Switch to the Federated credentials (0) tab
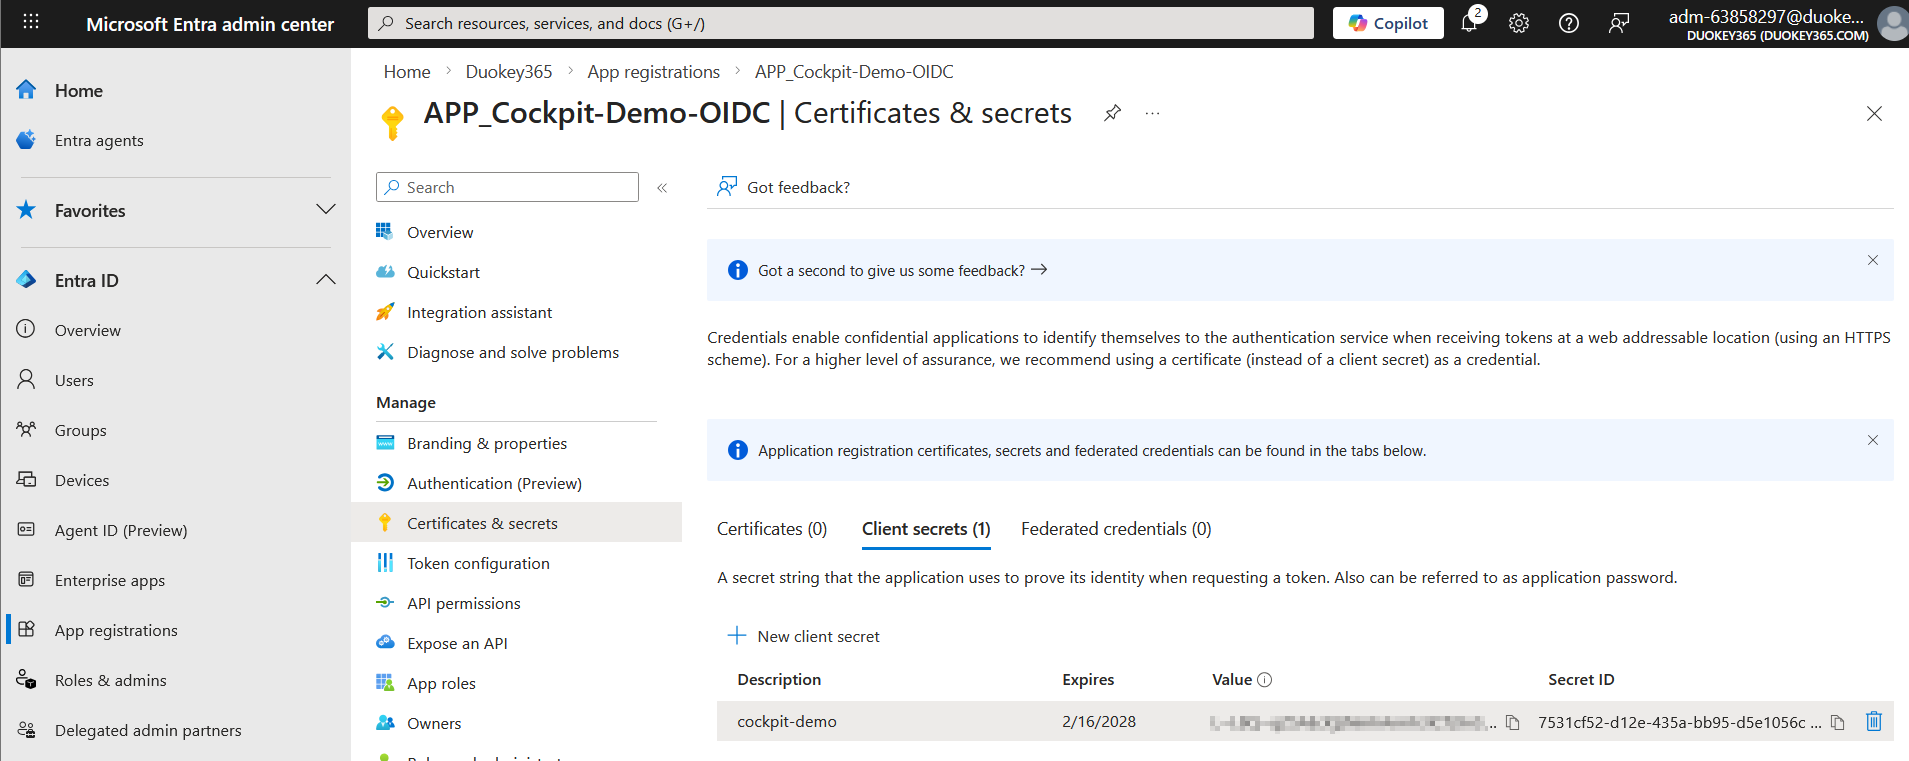This screenshot has height=761, width=1909. click(x=1116, y=529)
